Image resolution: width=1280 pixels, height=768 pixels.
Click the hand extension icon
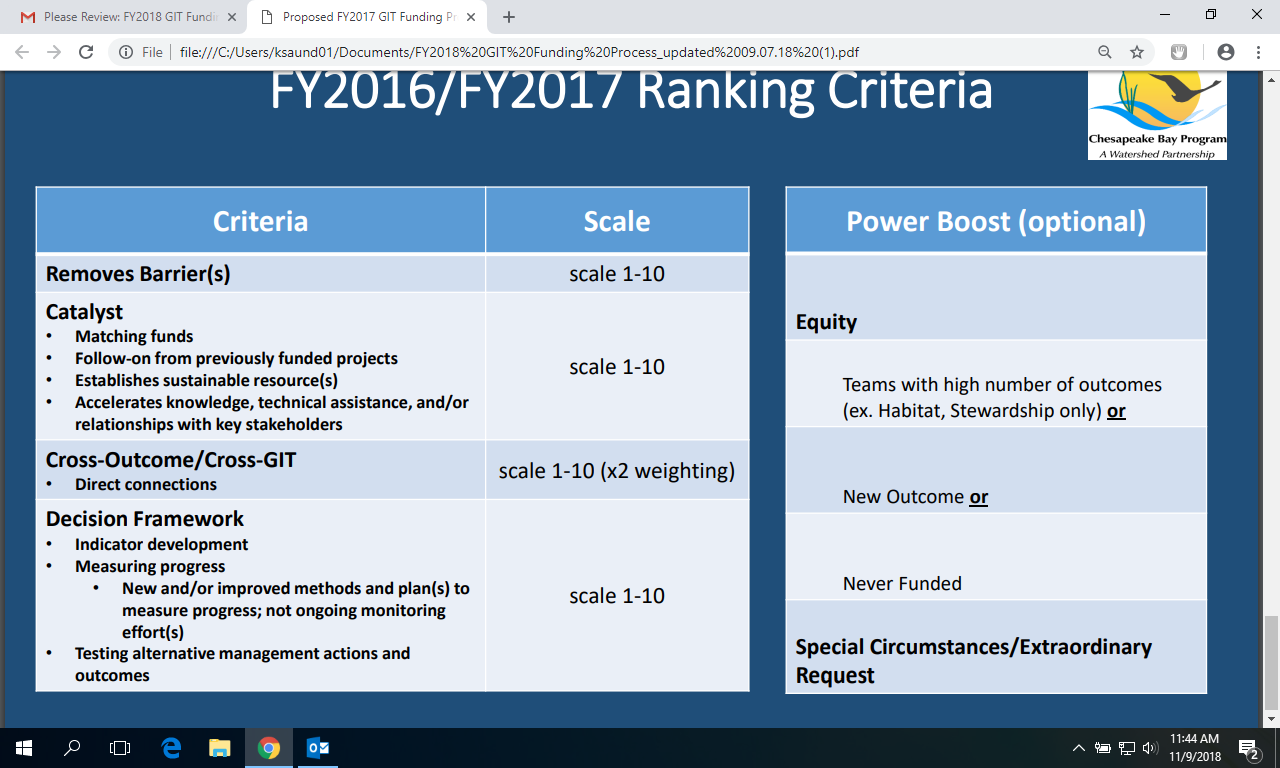1179,52
